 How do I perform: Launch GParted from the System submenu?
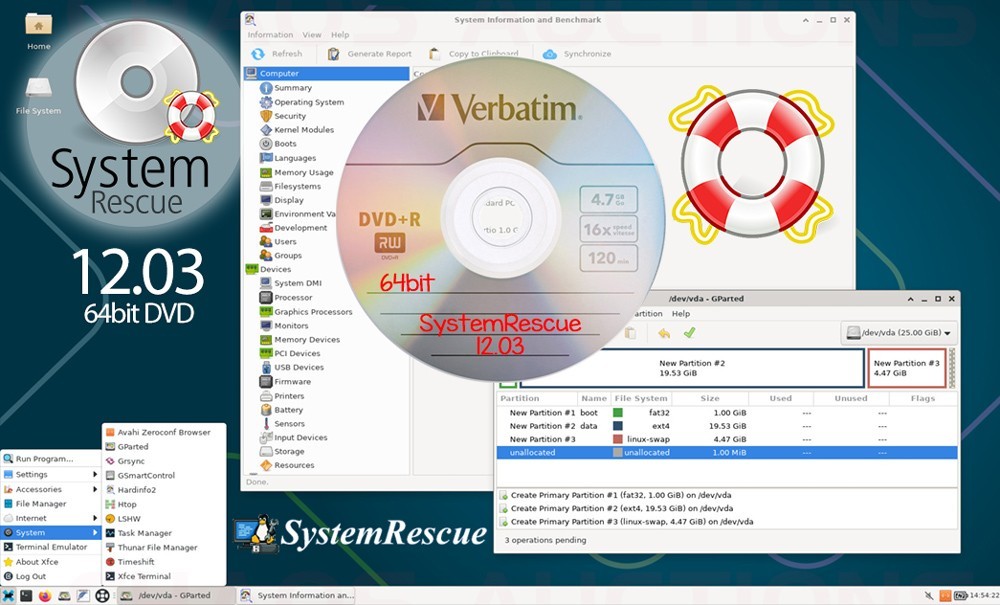tap(164, 447)
